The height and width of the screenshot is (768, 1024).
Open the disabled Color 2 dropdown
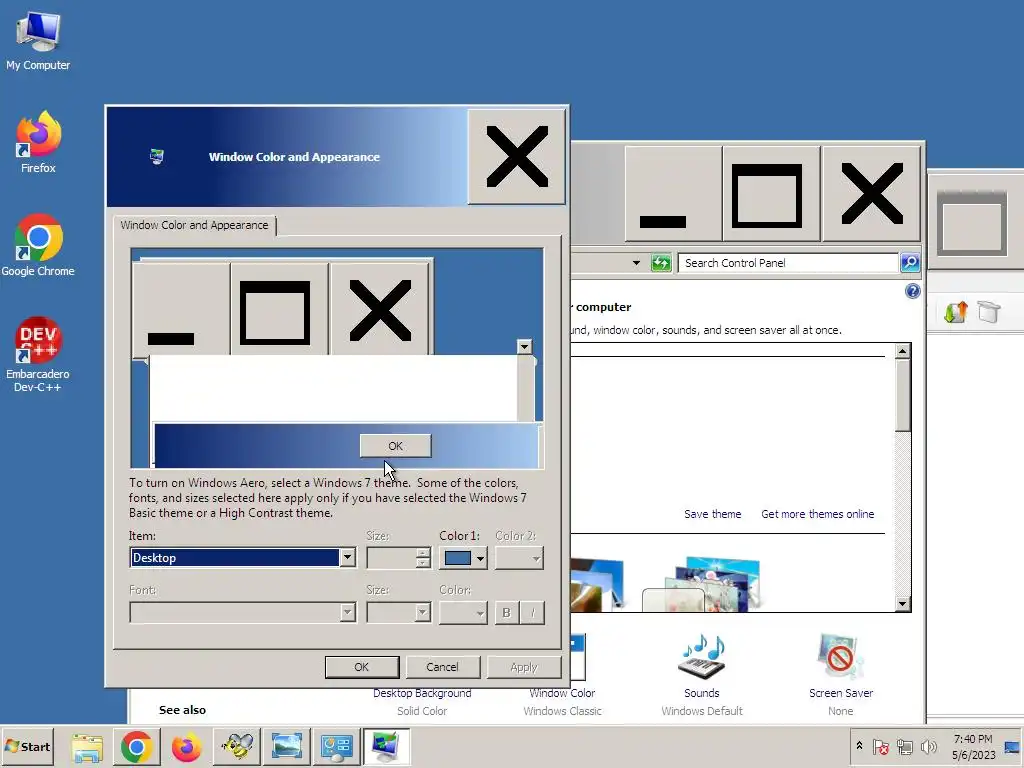click(x=519, y=558)
